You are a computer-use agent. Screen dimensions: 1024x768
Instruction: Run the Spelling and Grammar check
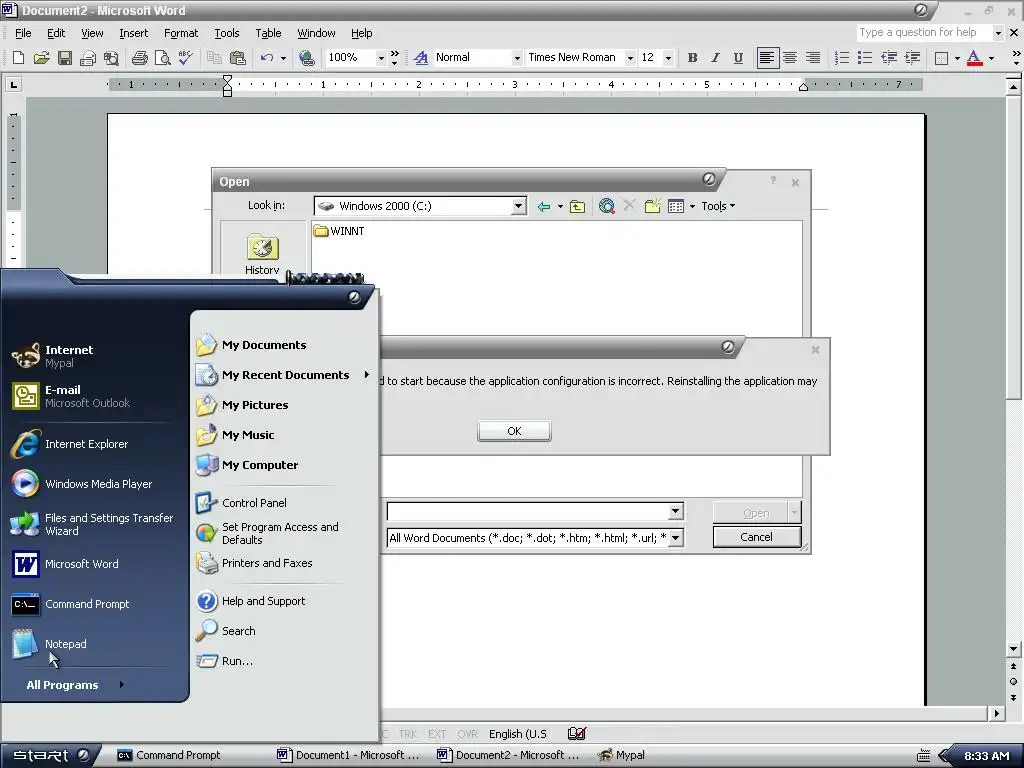[x=185, y=57]
